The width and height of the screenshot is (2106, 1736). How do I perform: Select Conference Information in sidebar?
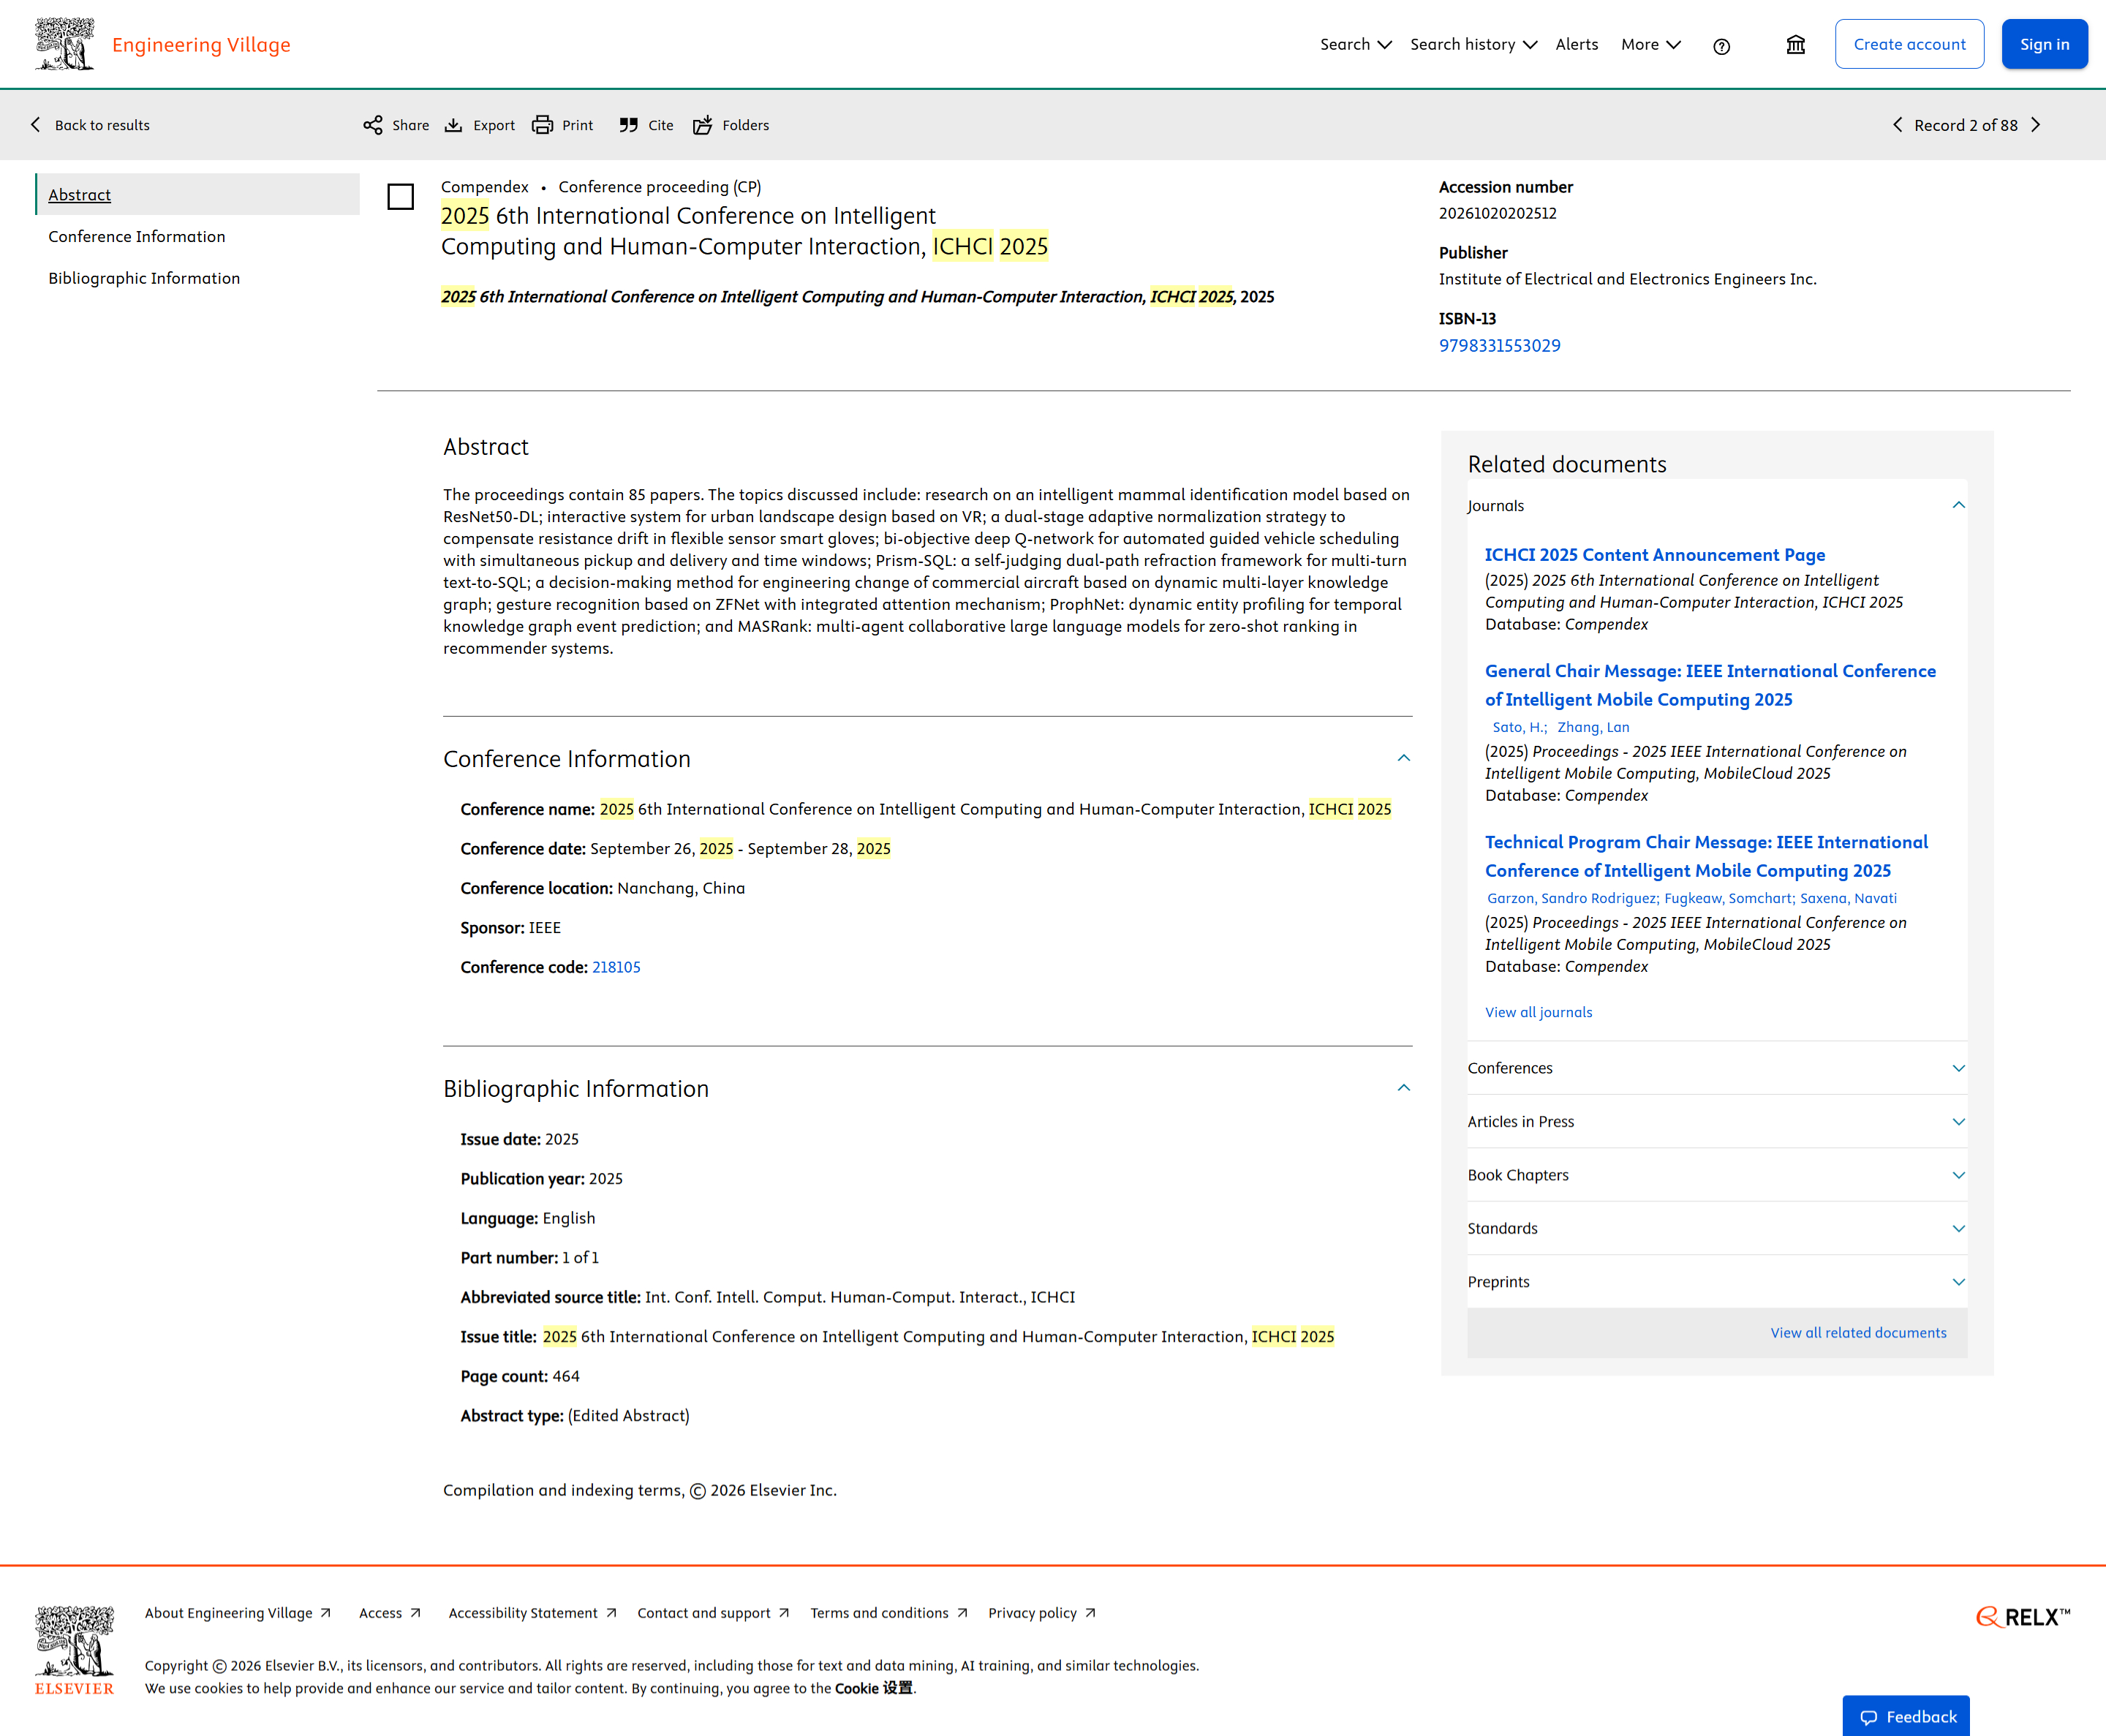click(137, 237)
